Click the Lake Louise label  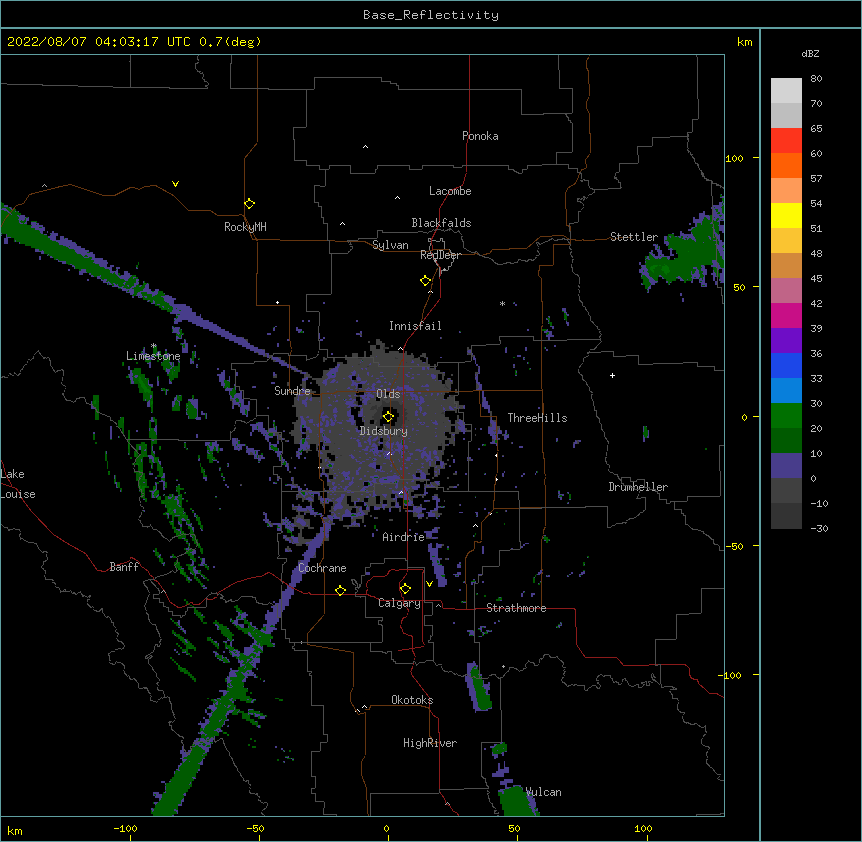pos(18,484)
